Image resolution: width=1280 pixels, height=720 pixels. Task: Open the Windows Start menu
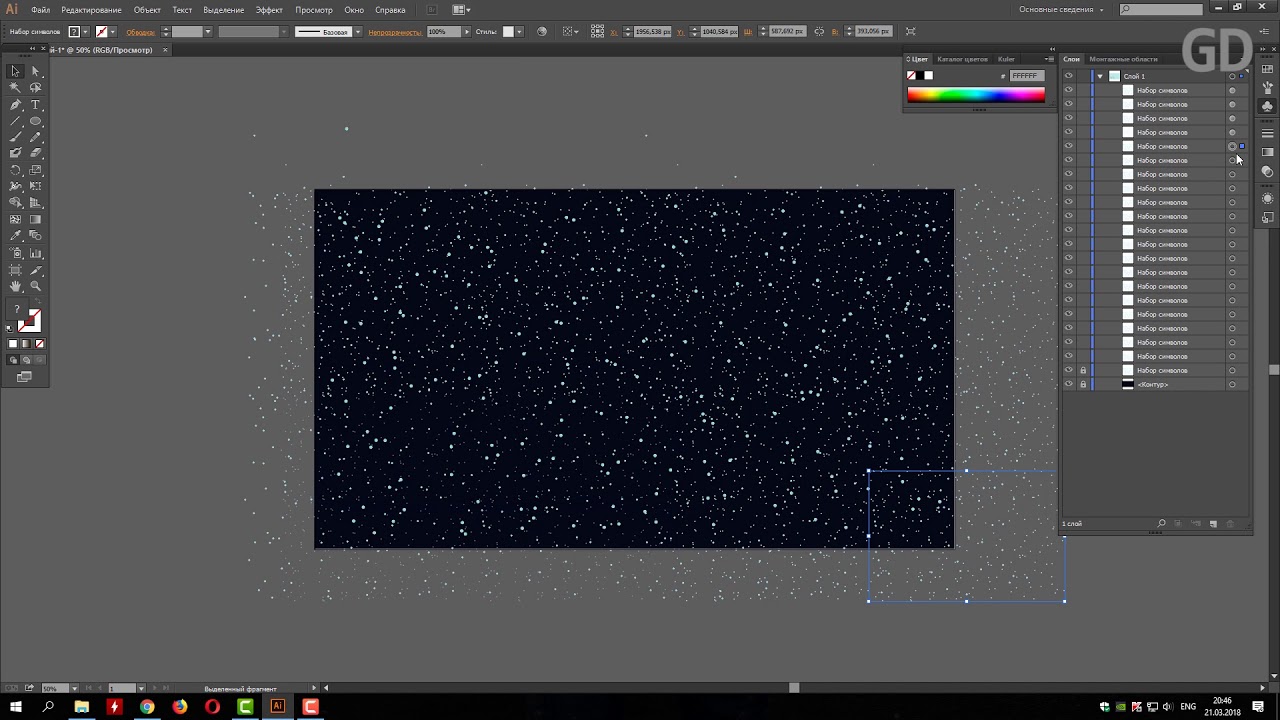tap(16, 707)
